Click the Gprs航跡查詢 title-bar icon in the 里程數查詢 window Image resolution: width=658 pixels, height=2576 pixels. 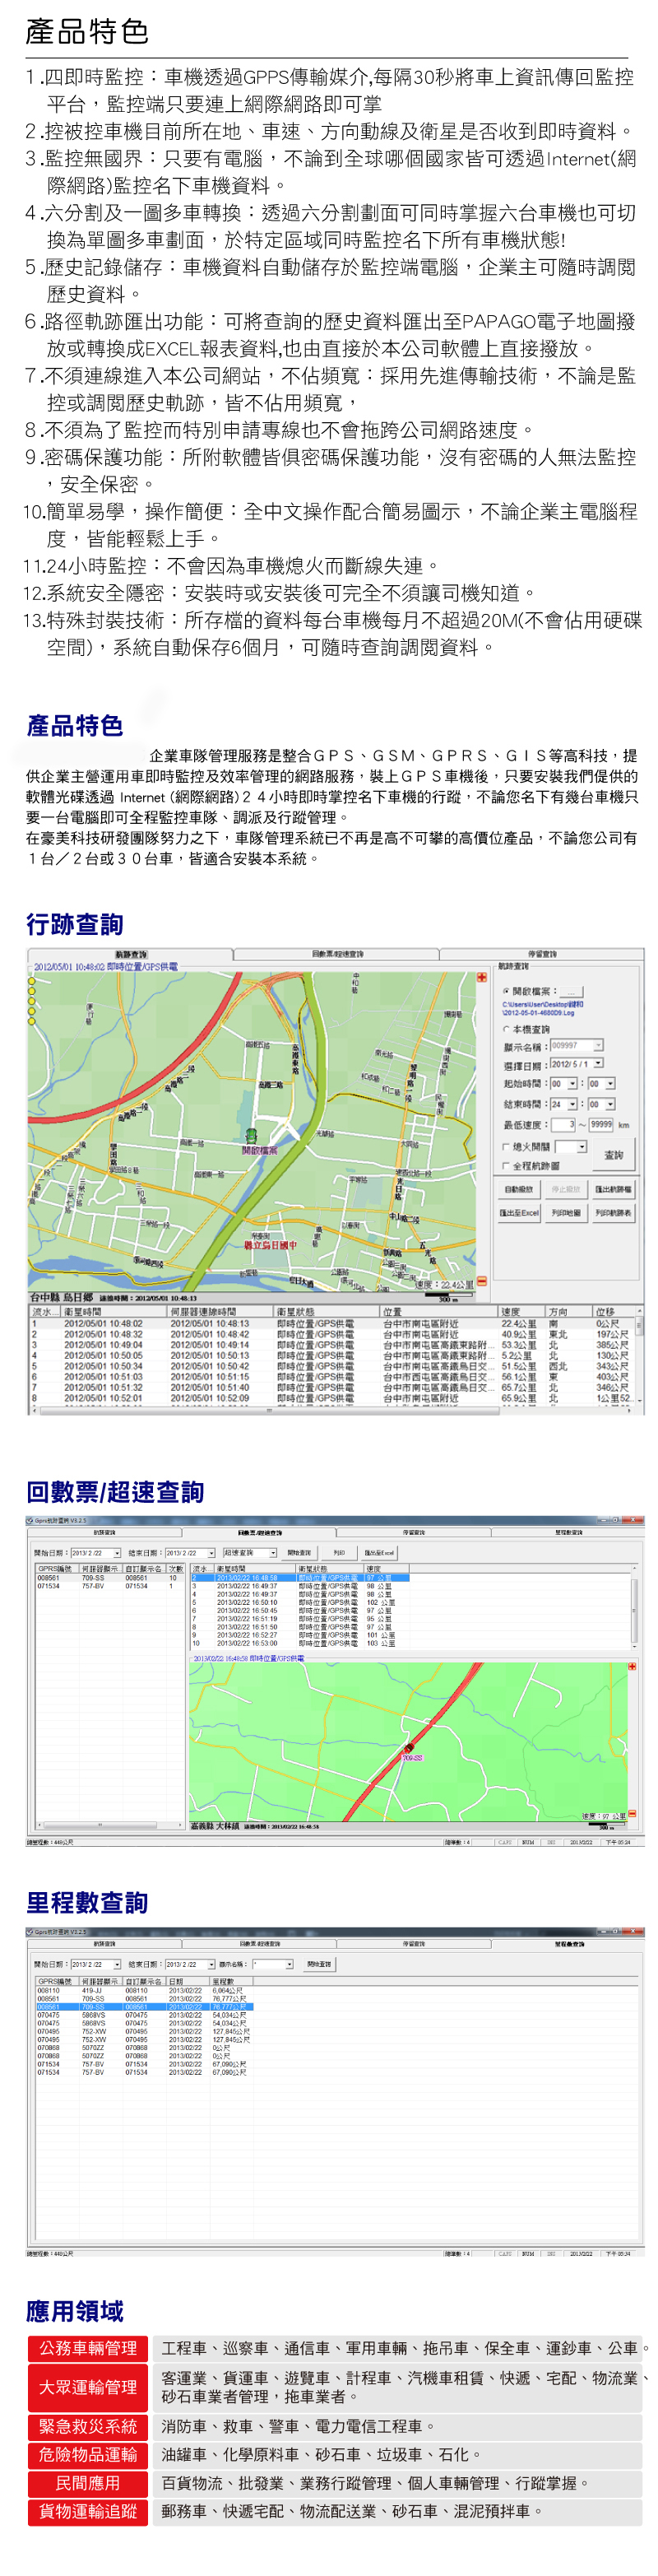click(x=30, y=1932)
